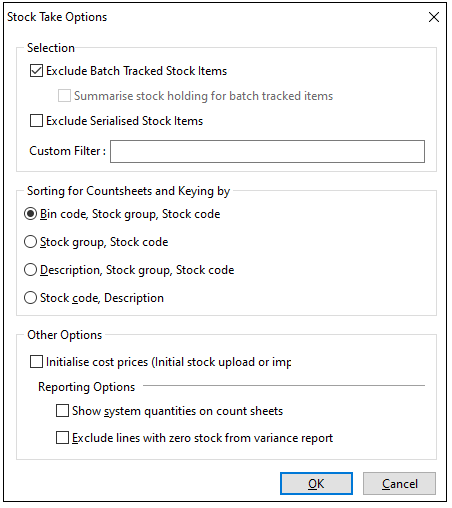The image size is (452, 508).
Task: Click the Custom Filter label
Action: (x=68, y=151)
